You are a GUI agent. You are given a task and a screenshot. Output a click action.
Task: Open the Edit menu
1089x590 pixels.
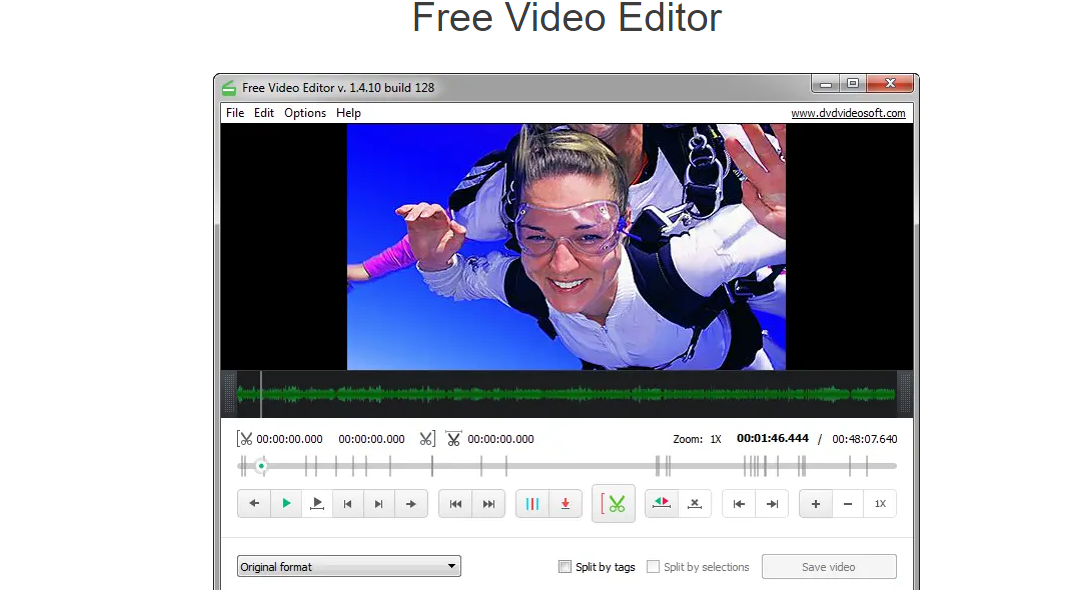pyautogui.click(x=264, y=113)
